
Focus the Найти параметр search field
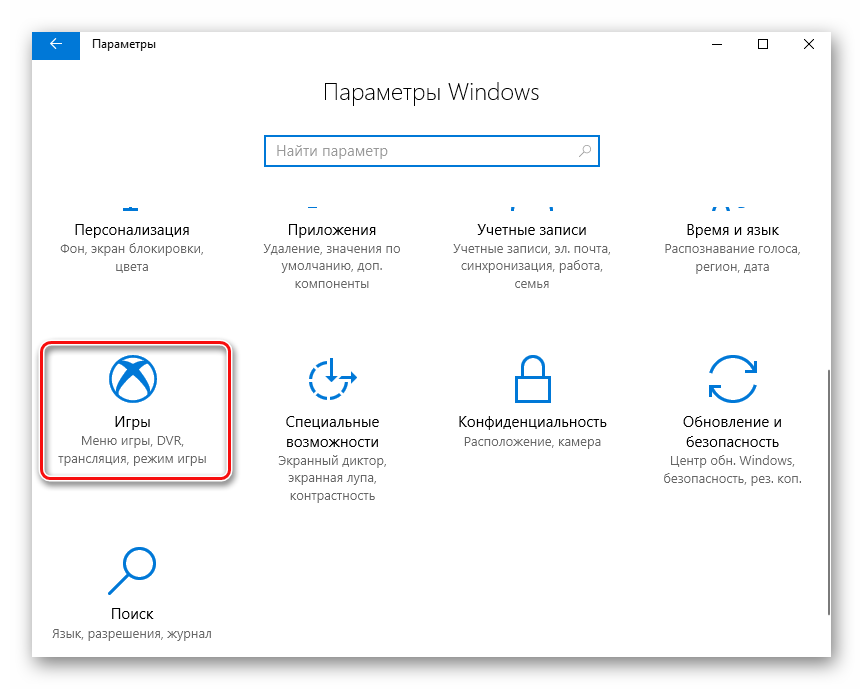[432, 151]
